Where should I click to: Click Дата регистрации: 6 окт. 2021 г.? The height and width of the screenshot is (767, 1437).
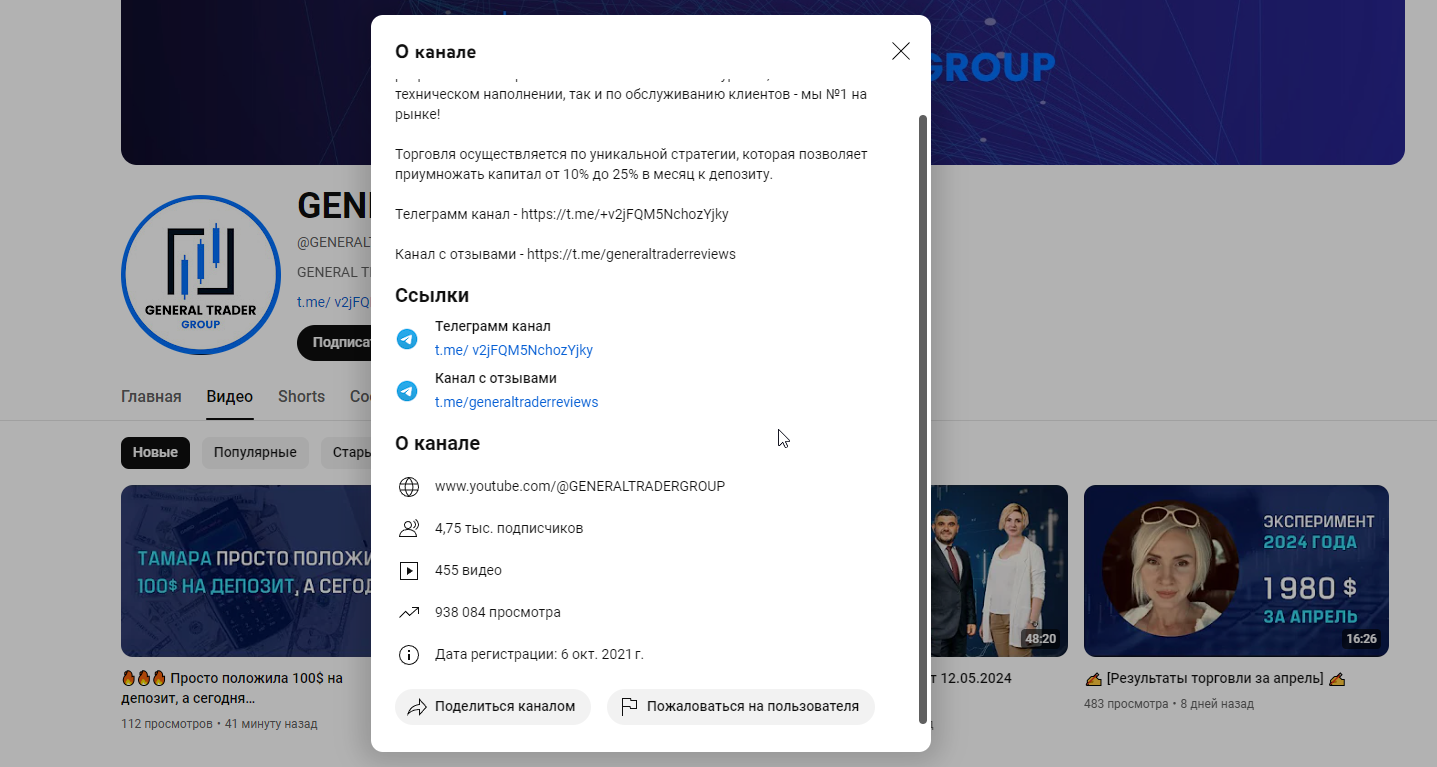coord(539,654)
